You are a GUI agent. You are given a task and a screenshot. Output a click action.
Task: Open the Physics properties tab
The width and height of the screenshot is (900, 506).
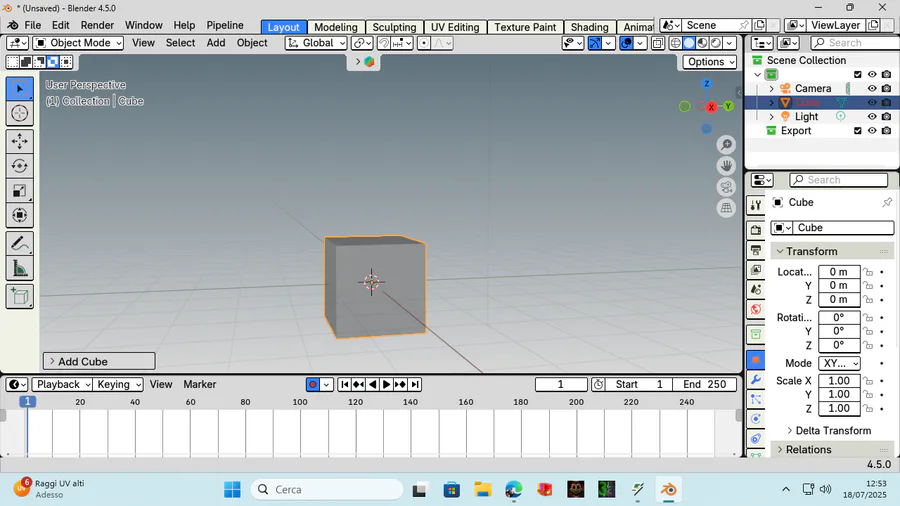pos(756,419)
